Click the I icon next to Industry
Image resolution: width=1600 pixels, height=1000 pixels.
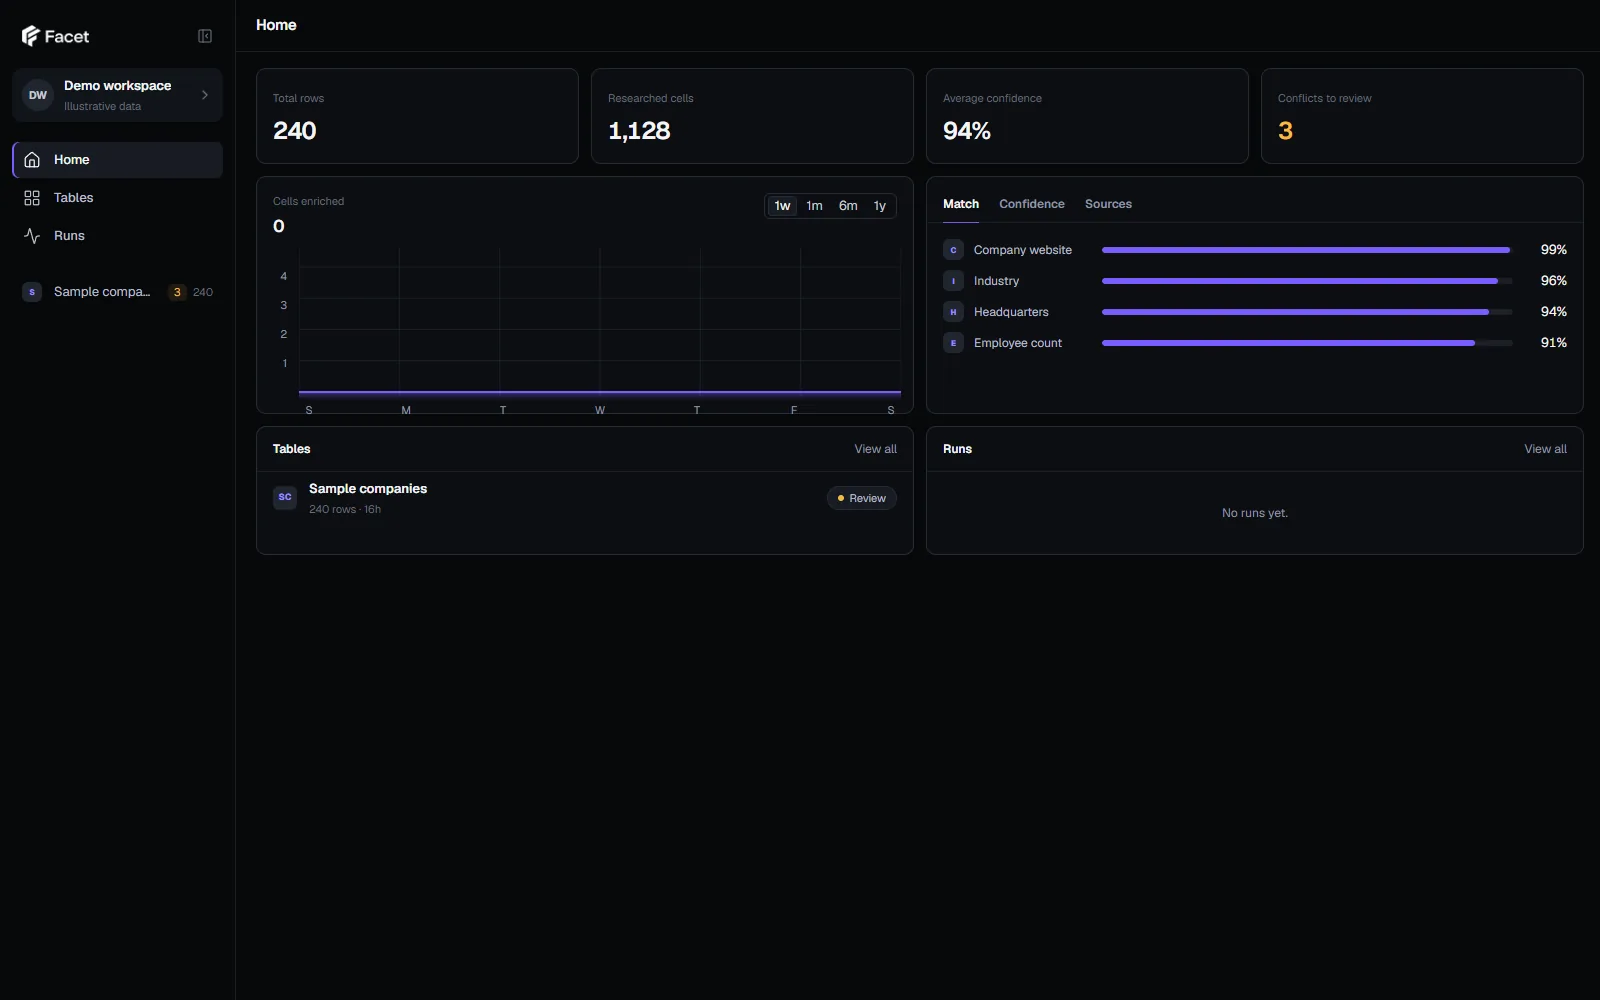pos(953,281)
